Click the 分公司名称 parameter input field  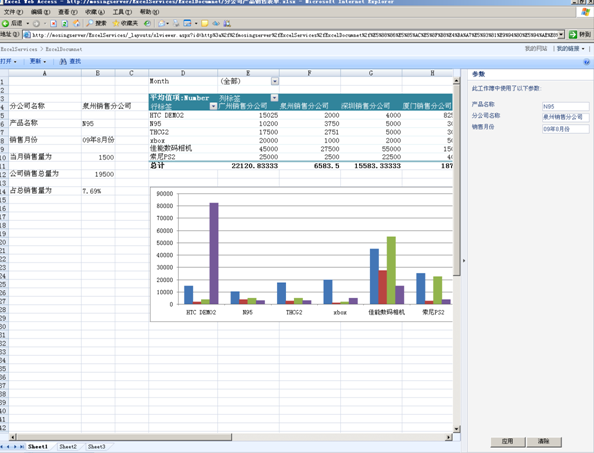566,117
